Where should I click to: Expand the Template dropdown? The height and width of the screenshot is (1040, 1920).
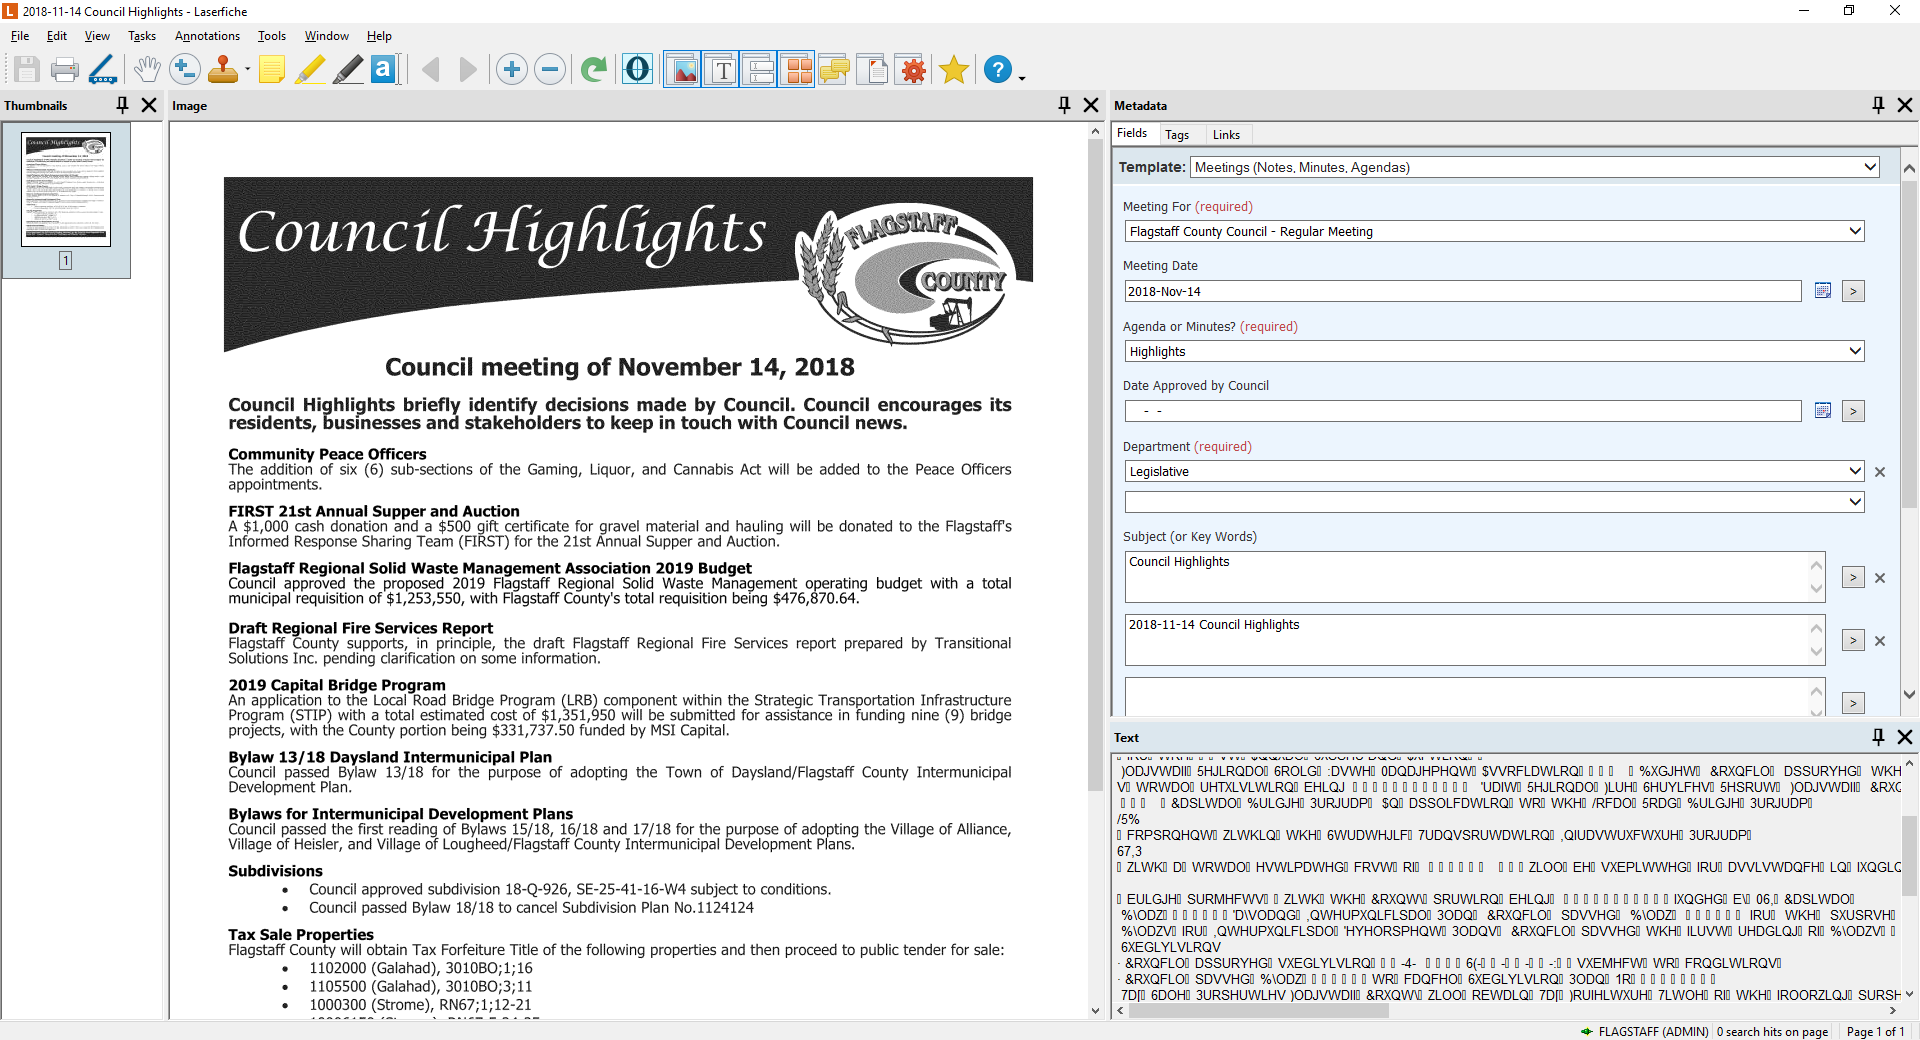click(x=1870, y=167)
